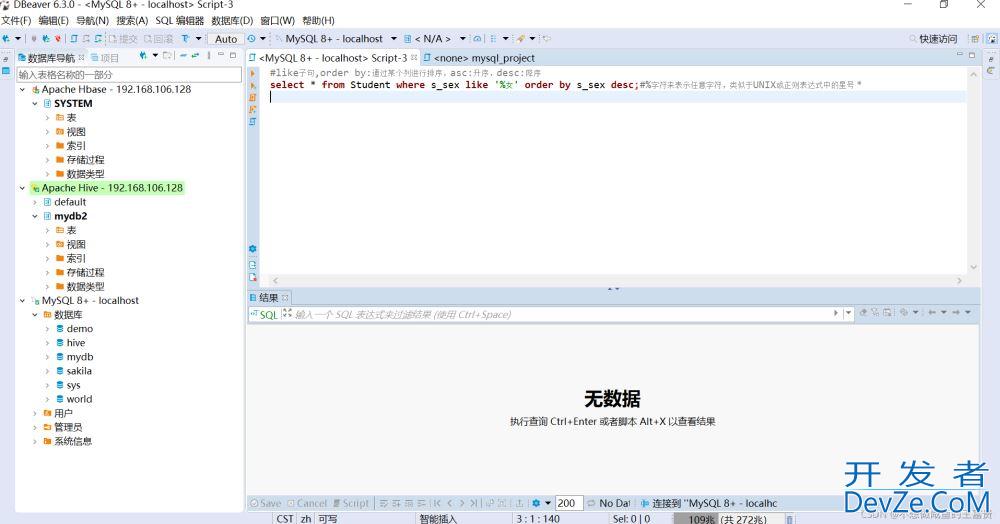Click the export results icon
This screenshot has height=524, width=1000.
[520, 503]
